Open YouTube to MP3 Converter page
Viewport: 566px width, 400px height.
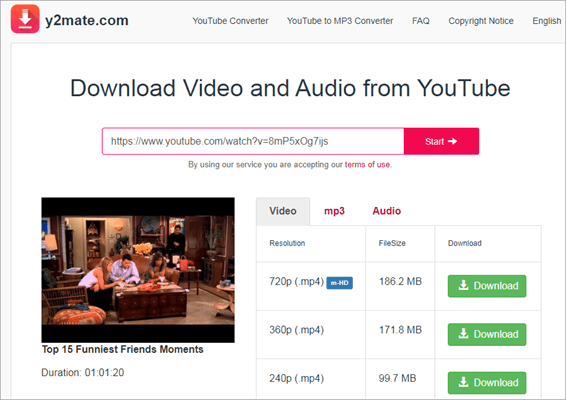[x=340, y=21]
